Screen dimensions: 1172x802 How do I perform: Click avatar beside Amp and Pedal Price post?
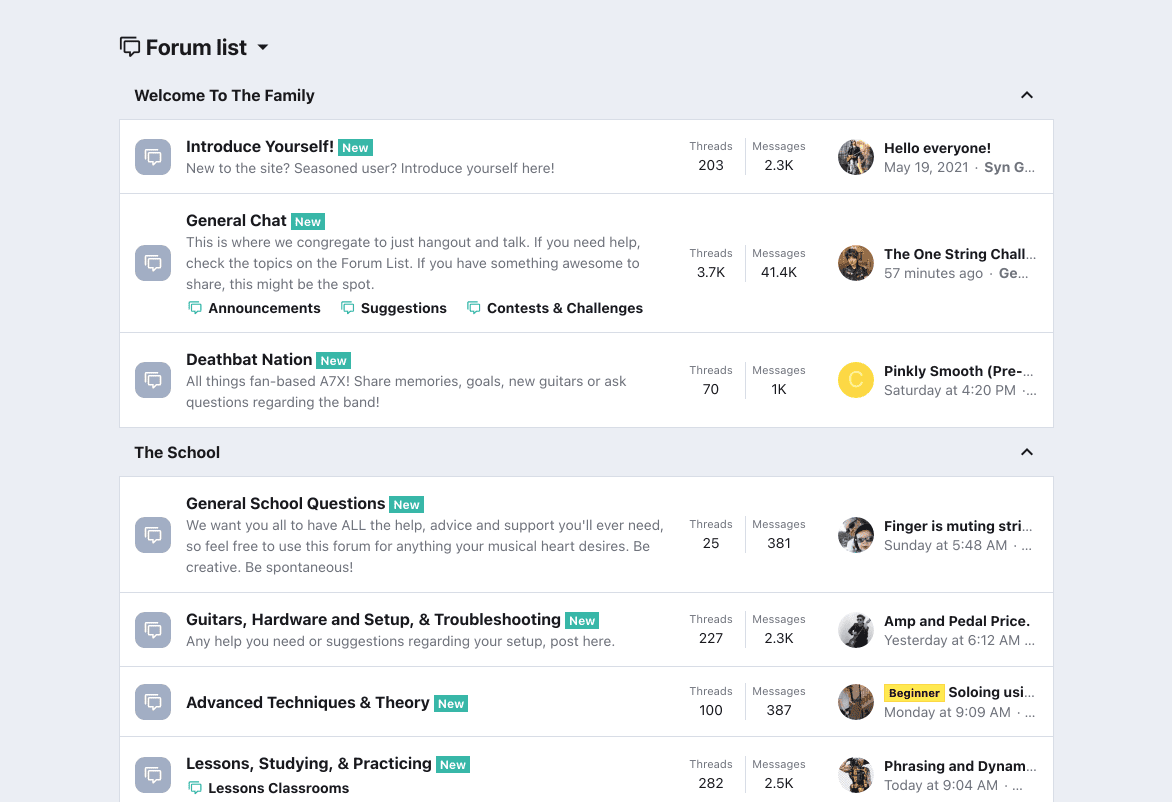(855, 630)
